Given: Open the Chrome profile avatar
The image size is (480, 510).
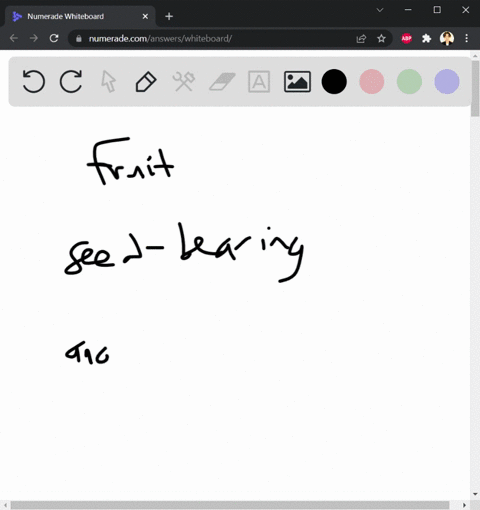Looking at the screenshot, I should 447,39.
